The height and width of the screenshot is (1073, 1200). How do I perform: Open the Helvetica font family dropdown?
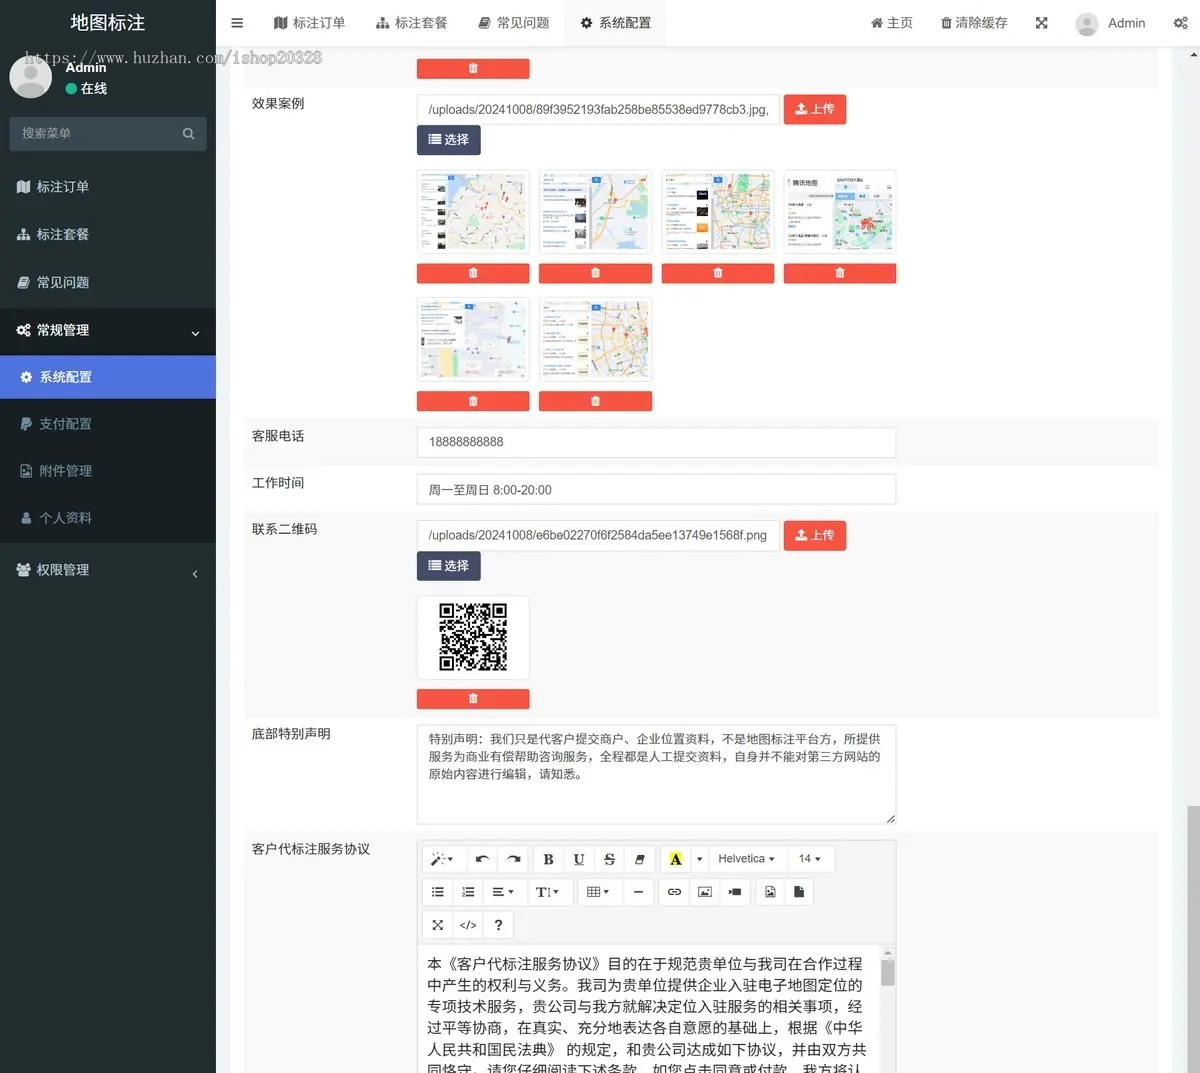click(x=746, y=859)
